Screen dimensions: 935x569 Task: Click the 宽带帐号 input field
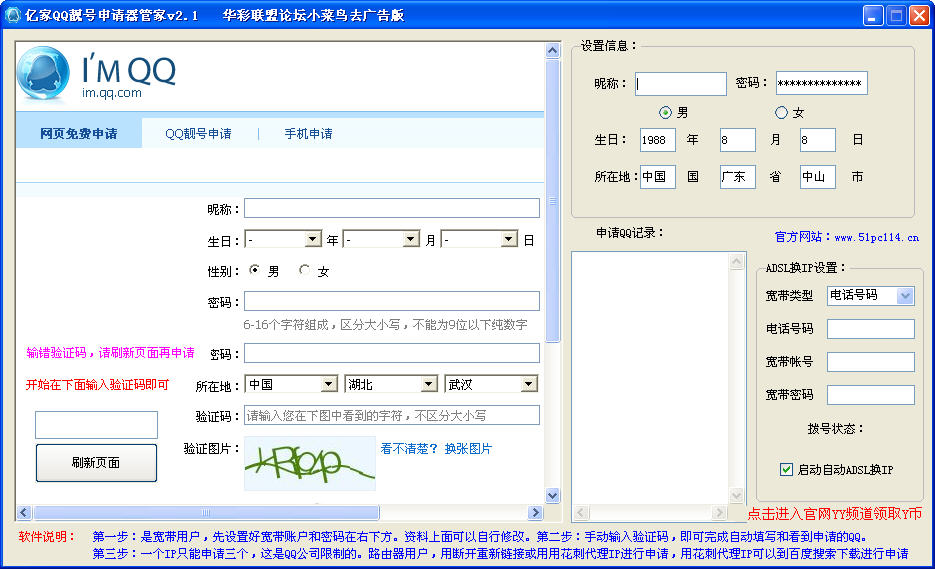(871, 361)
